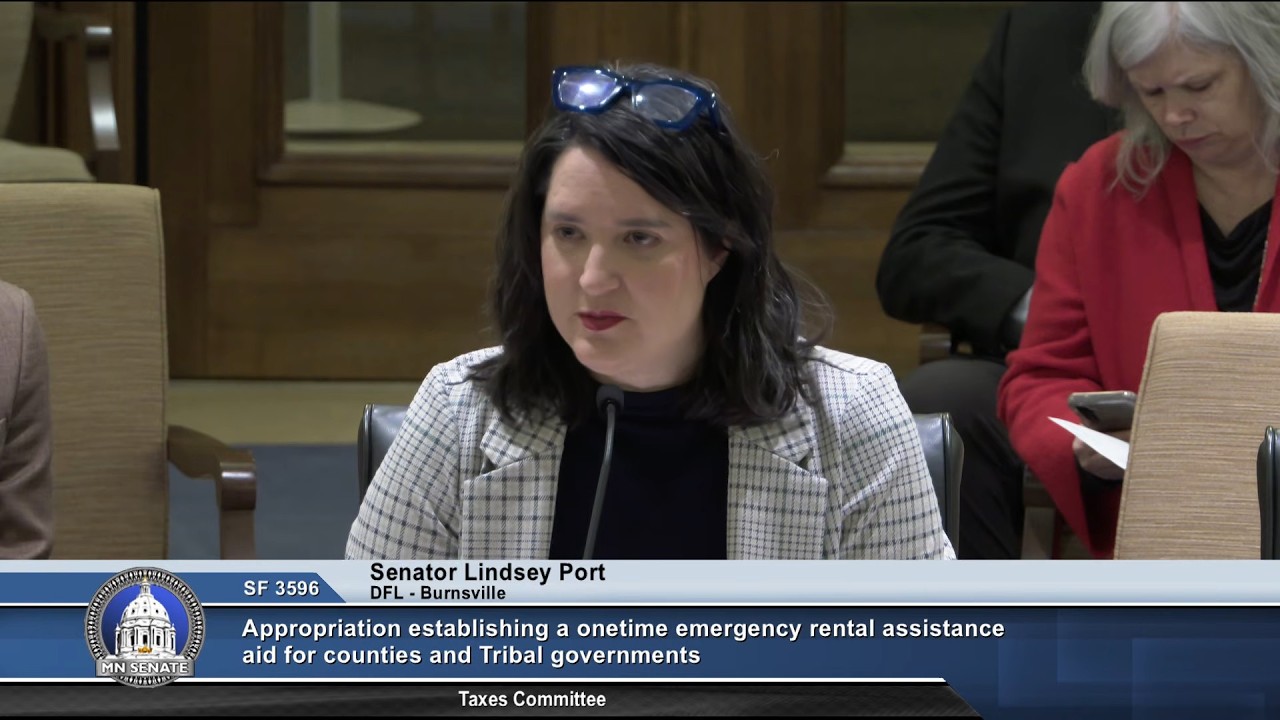Click the DFL - Burnsville caption line
This screenshot has height=720, width=1280.
[x=437, y=593]
